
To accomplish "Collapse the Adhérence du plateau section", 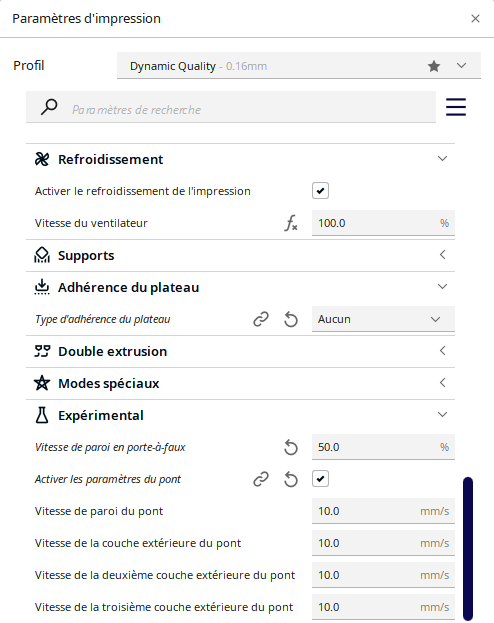I will [x=240, y=287].
